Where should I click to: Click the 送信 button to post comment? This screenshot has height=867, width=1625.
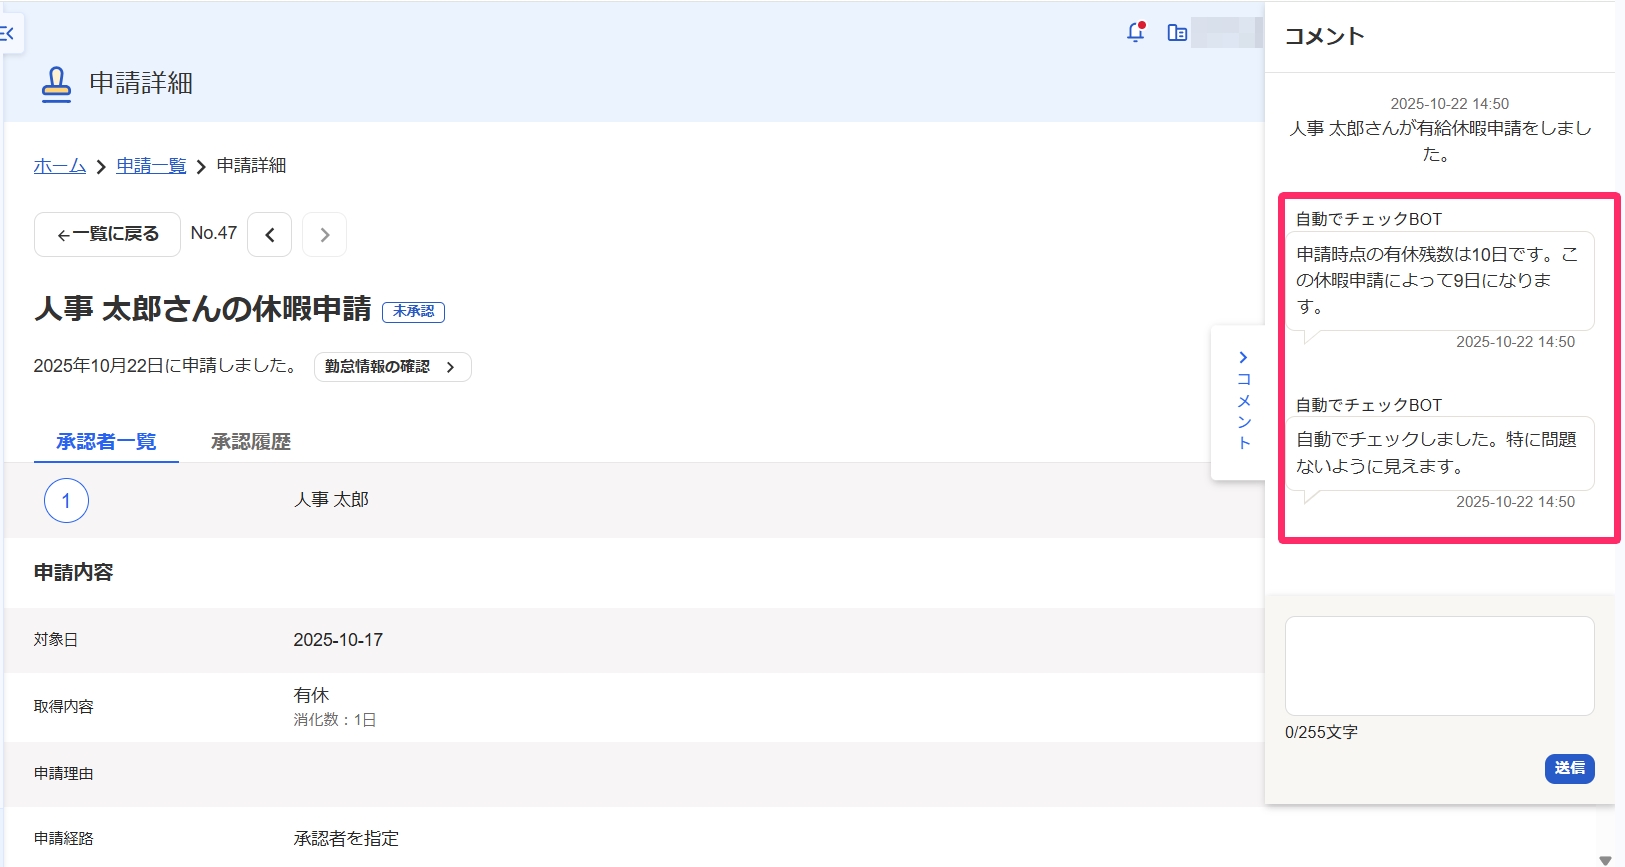pyautogui.click(x=1569, y=768)
